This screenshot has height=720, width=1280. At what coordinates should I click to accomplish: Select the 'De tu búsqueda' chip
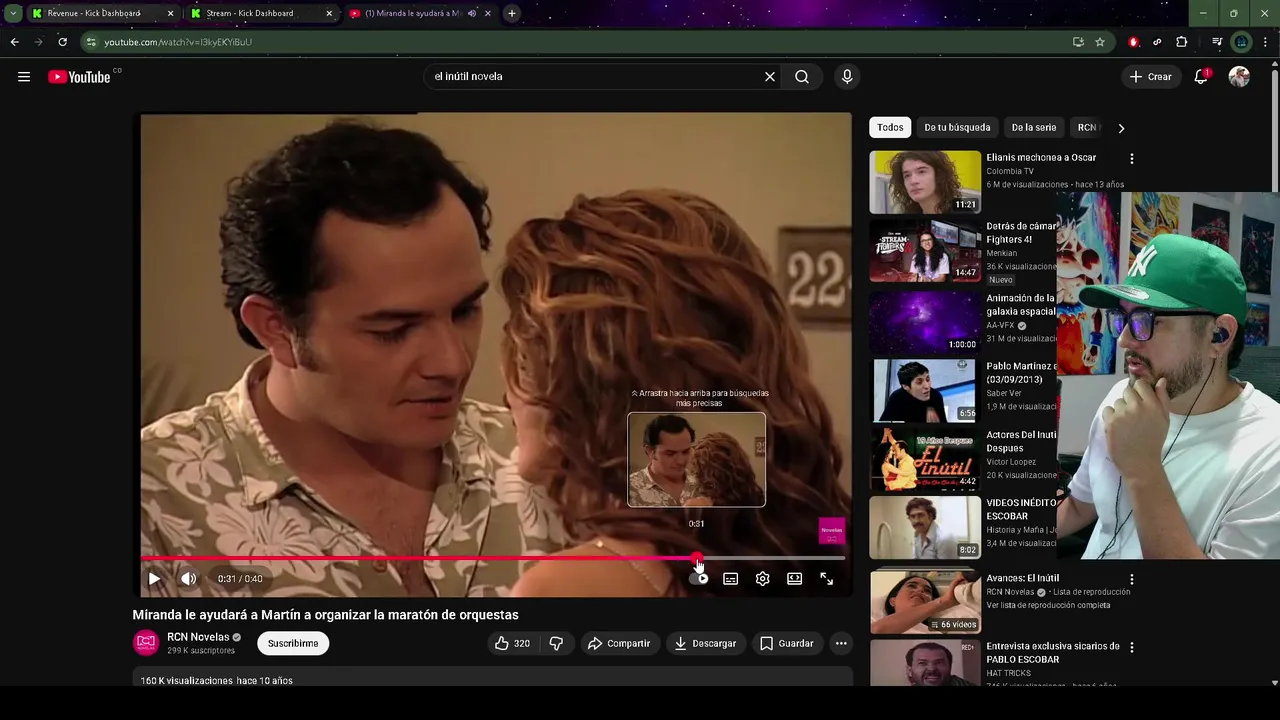coord(957,128)
